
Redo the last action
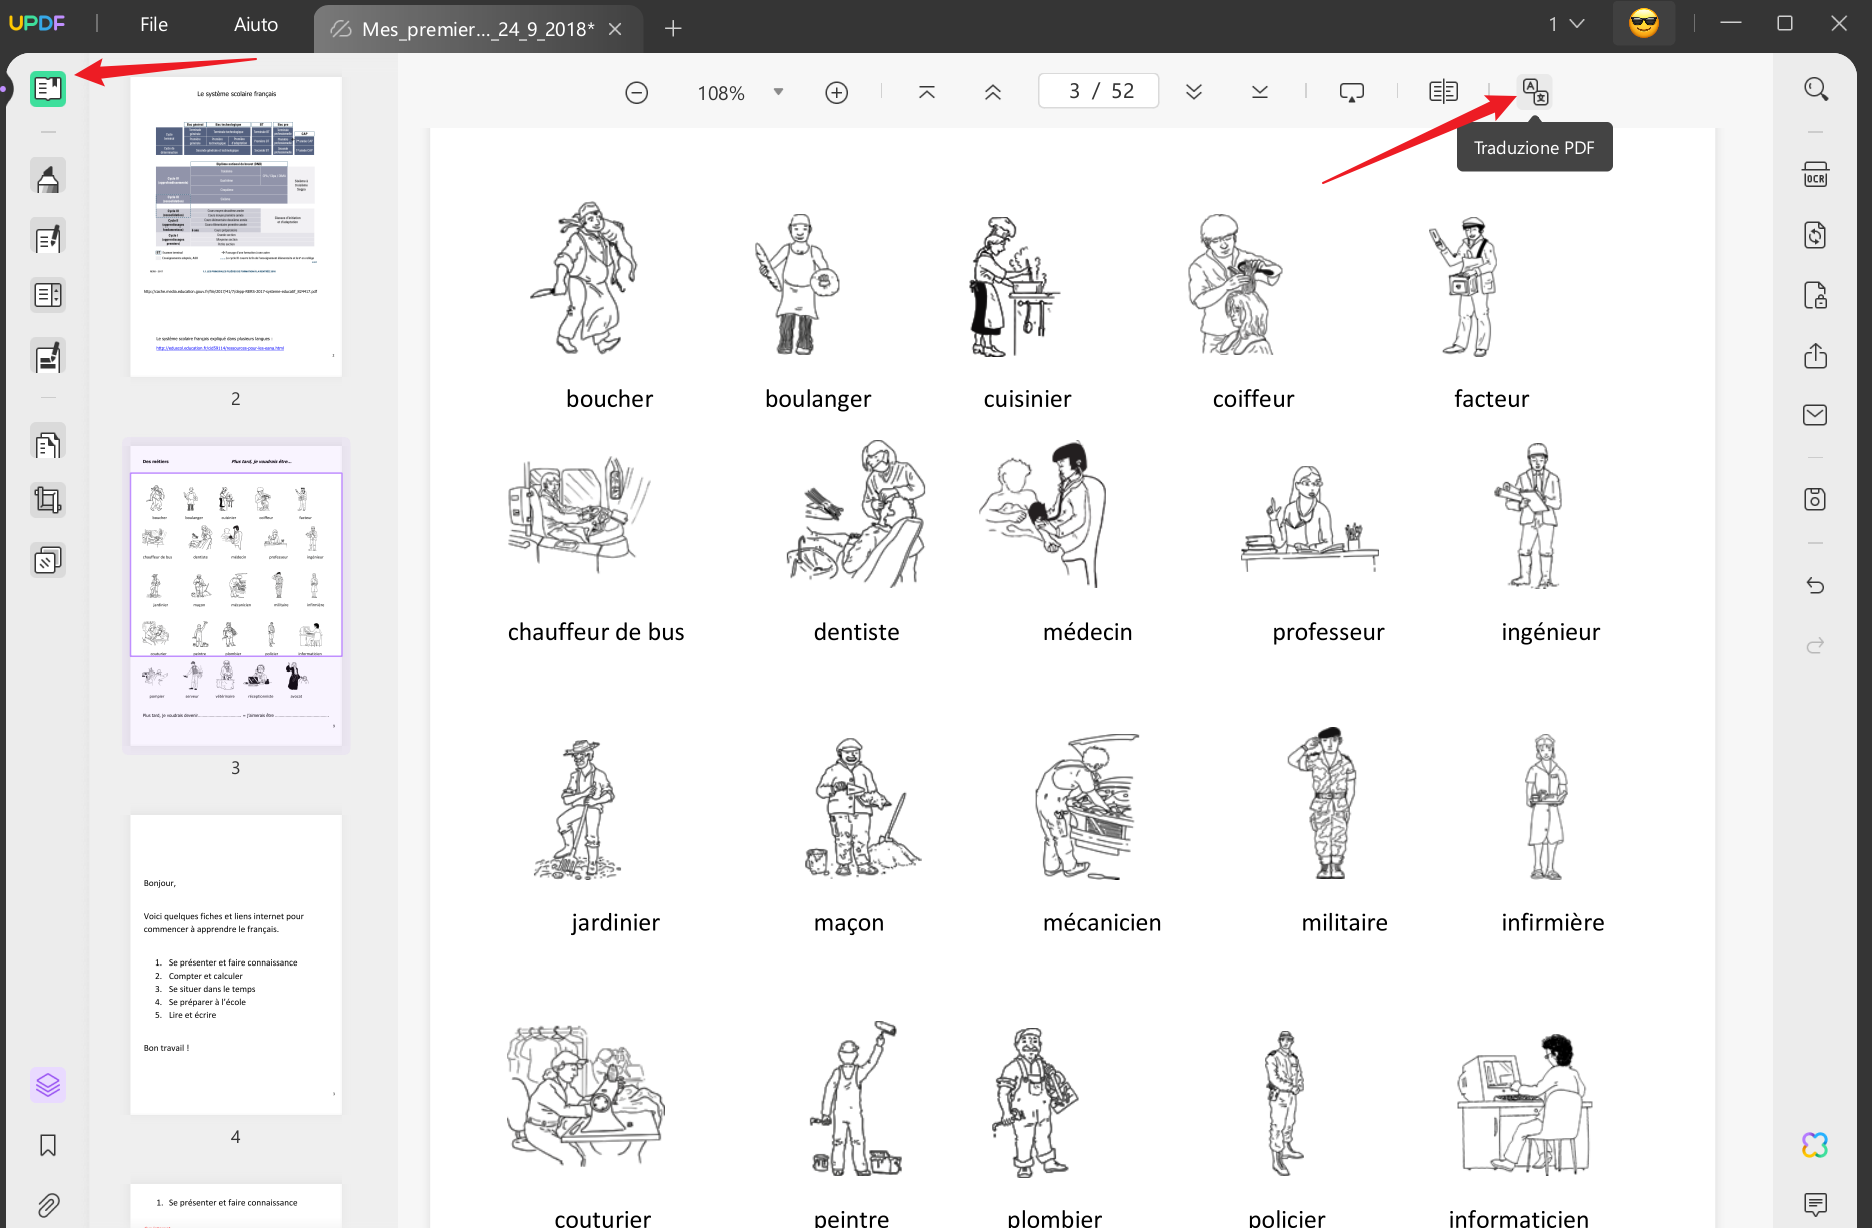1816,645
